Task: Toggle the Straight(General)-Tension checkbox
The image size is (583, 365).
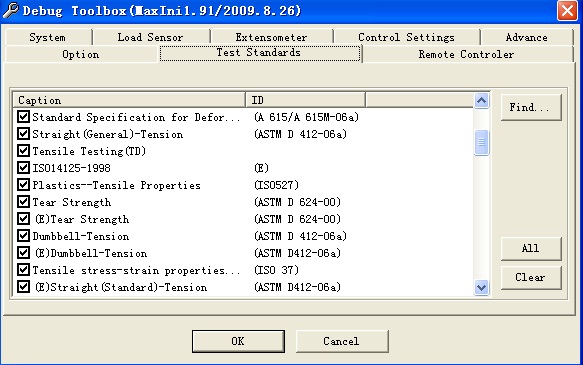Action: (23, 134)
